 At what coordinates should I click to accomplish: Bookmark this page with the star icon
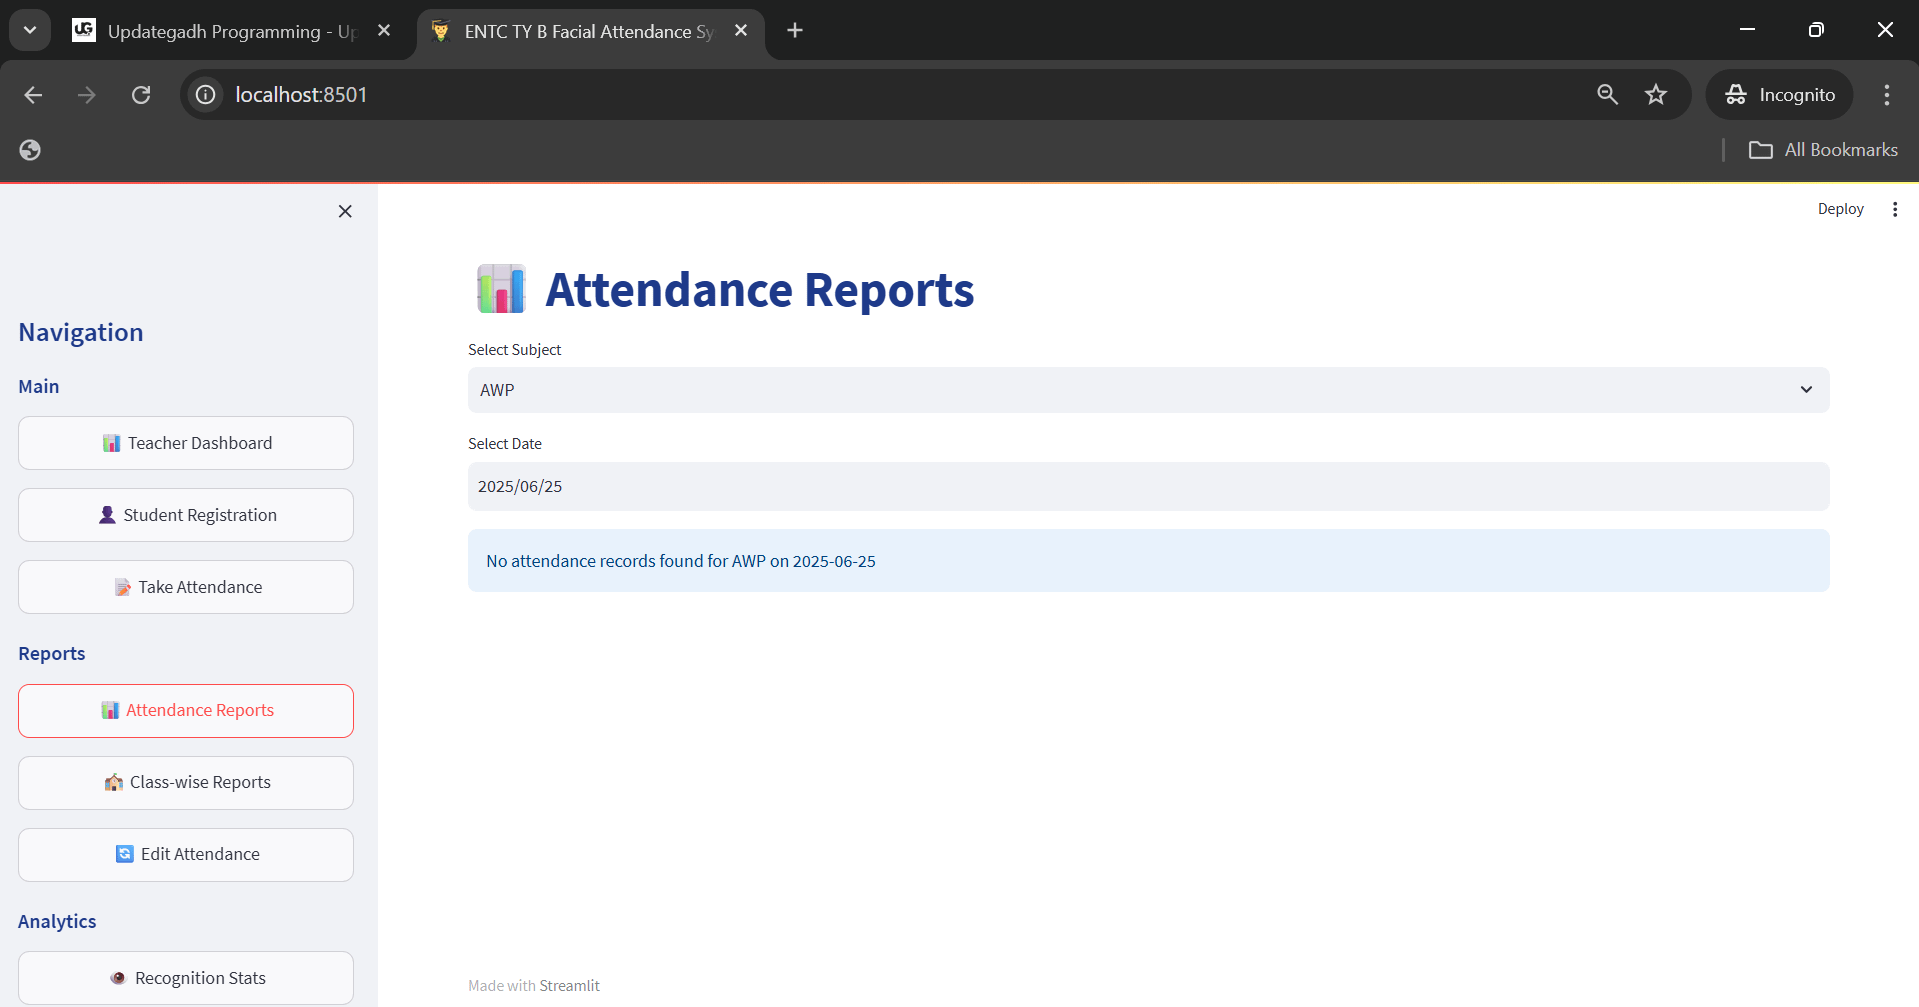(x=1656, y=95)
